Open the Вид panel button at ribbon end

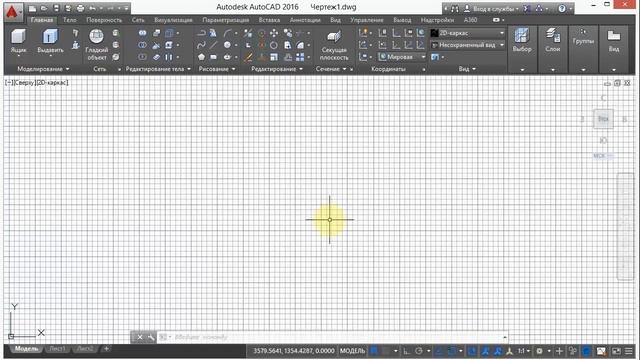[613, 49]
